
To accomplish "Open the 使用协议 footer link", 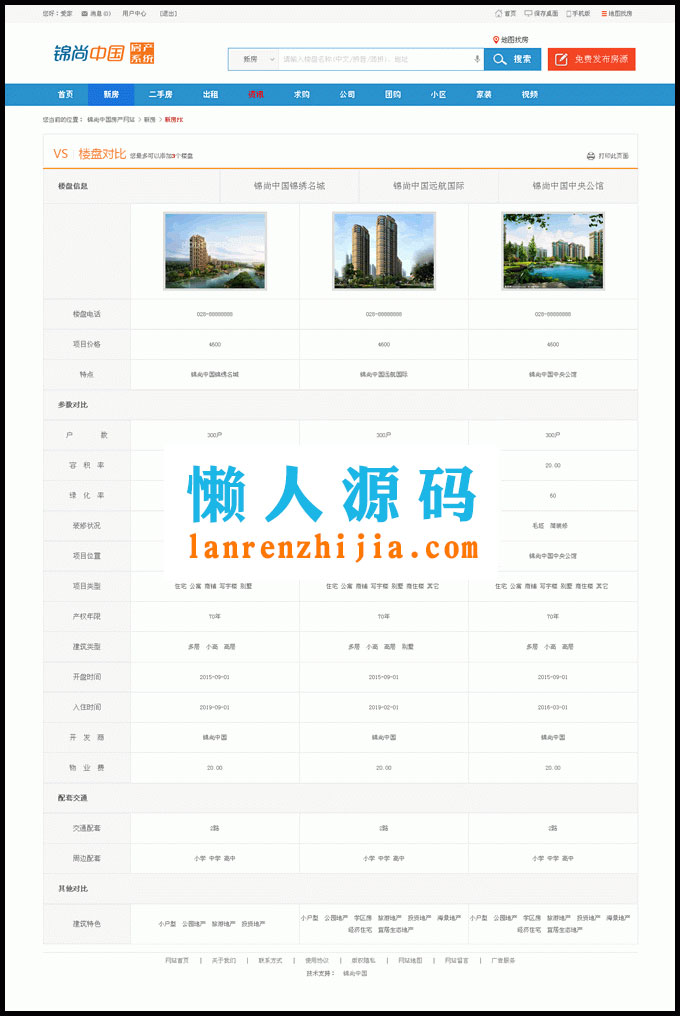I will click(317, 961).
